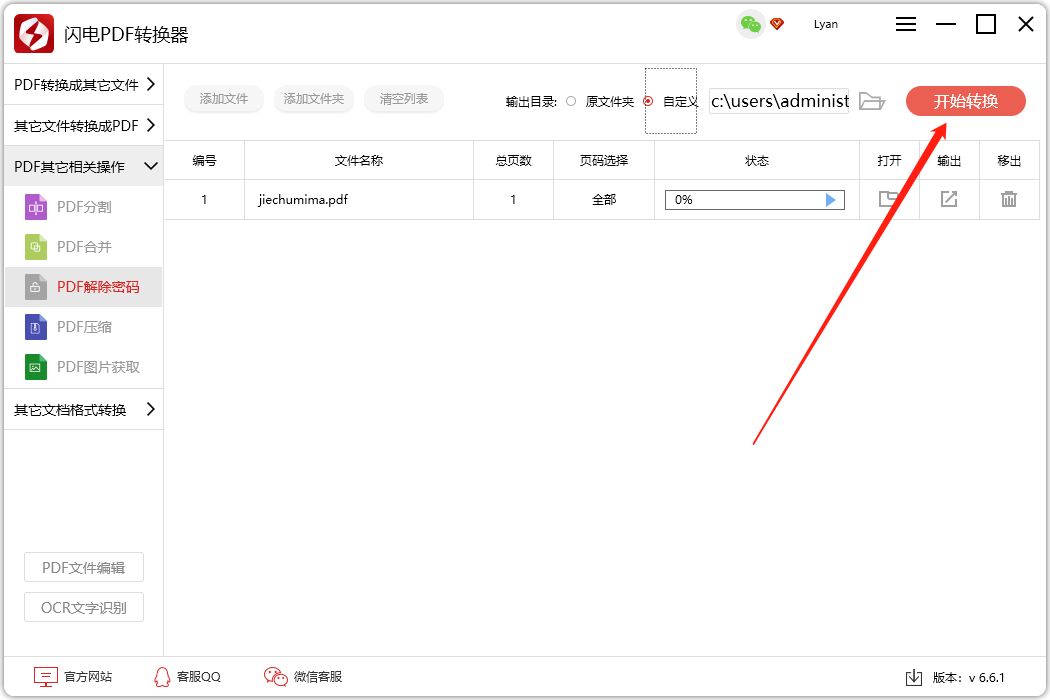Open the hamburger menu in title bar
1050x700 pixels.
pyautogui.click(x=905, y=25)
